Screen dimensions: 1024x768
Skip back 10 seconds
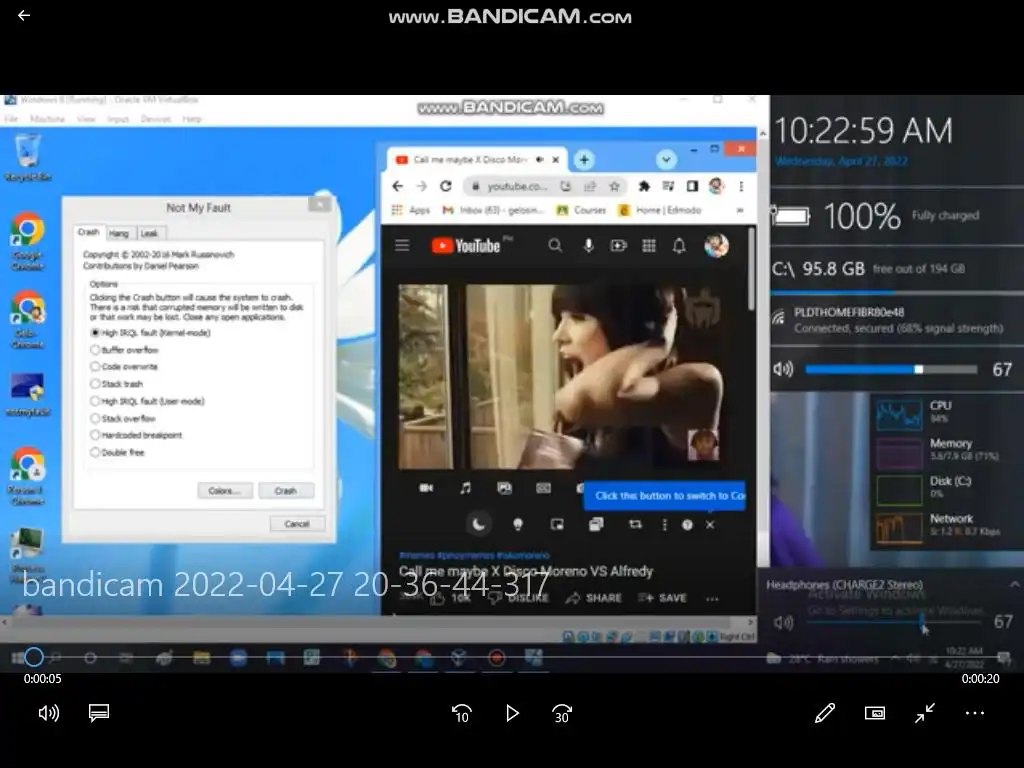pos(462,713)
